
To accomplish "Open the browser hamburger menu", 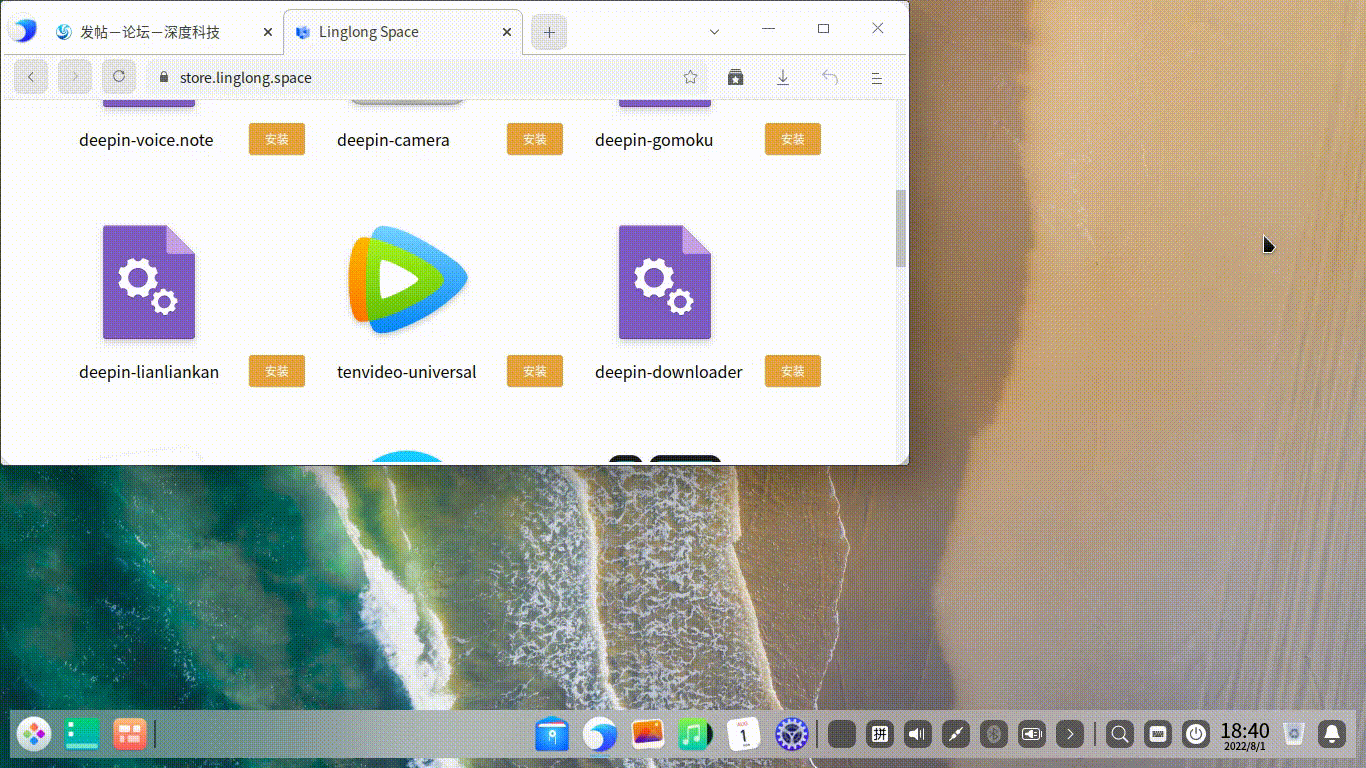I will pos(877,77).
